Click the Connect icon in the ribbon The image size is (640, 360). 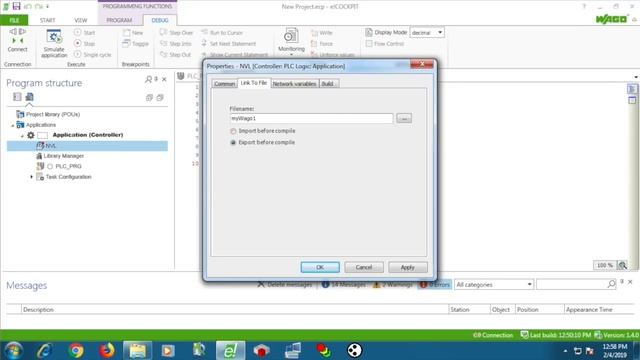[17, 40]
